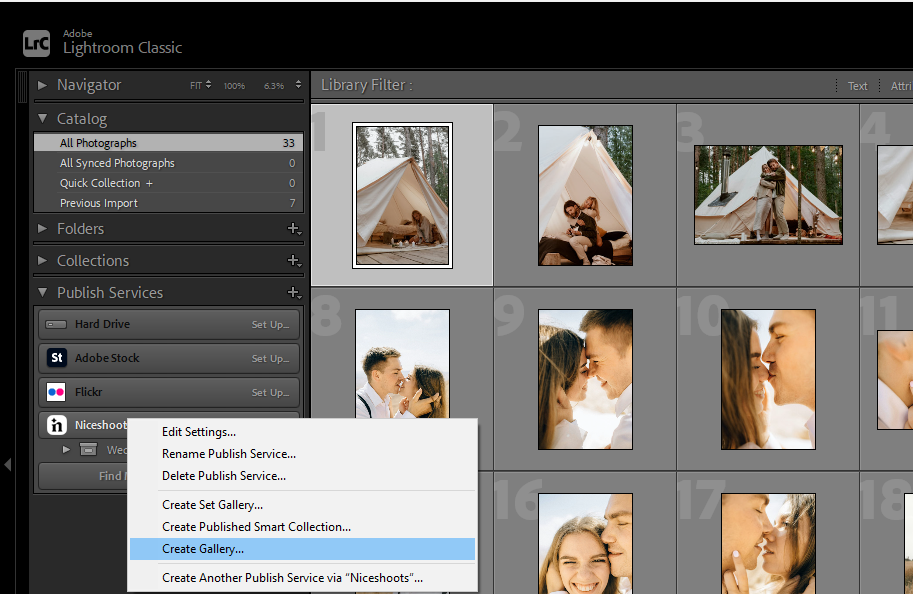Viewport: 913px width, 594px height.
Task: Click the Flickr service icon
Action: [56, 392]
